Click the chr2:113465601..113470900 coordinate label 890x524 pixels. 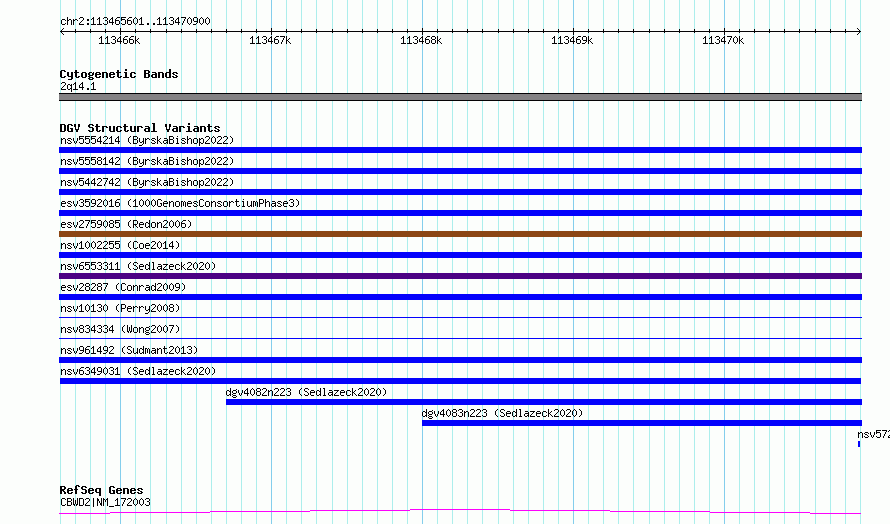pyautogui.click(x=135, y=21)
